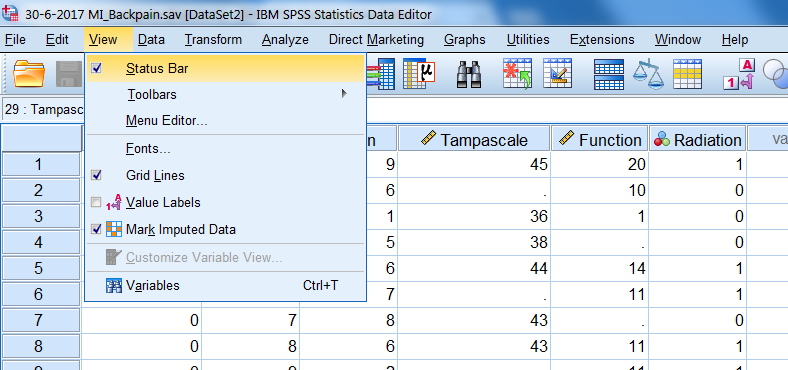The height and width of the screenshot is (370, 788).
Task: Click Tampascale cell with value 38
Action: pyautogui.click(x=474, y=243)
